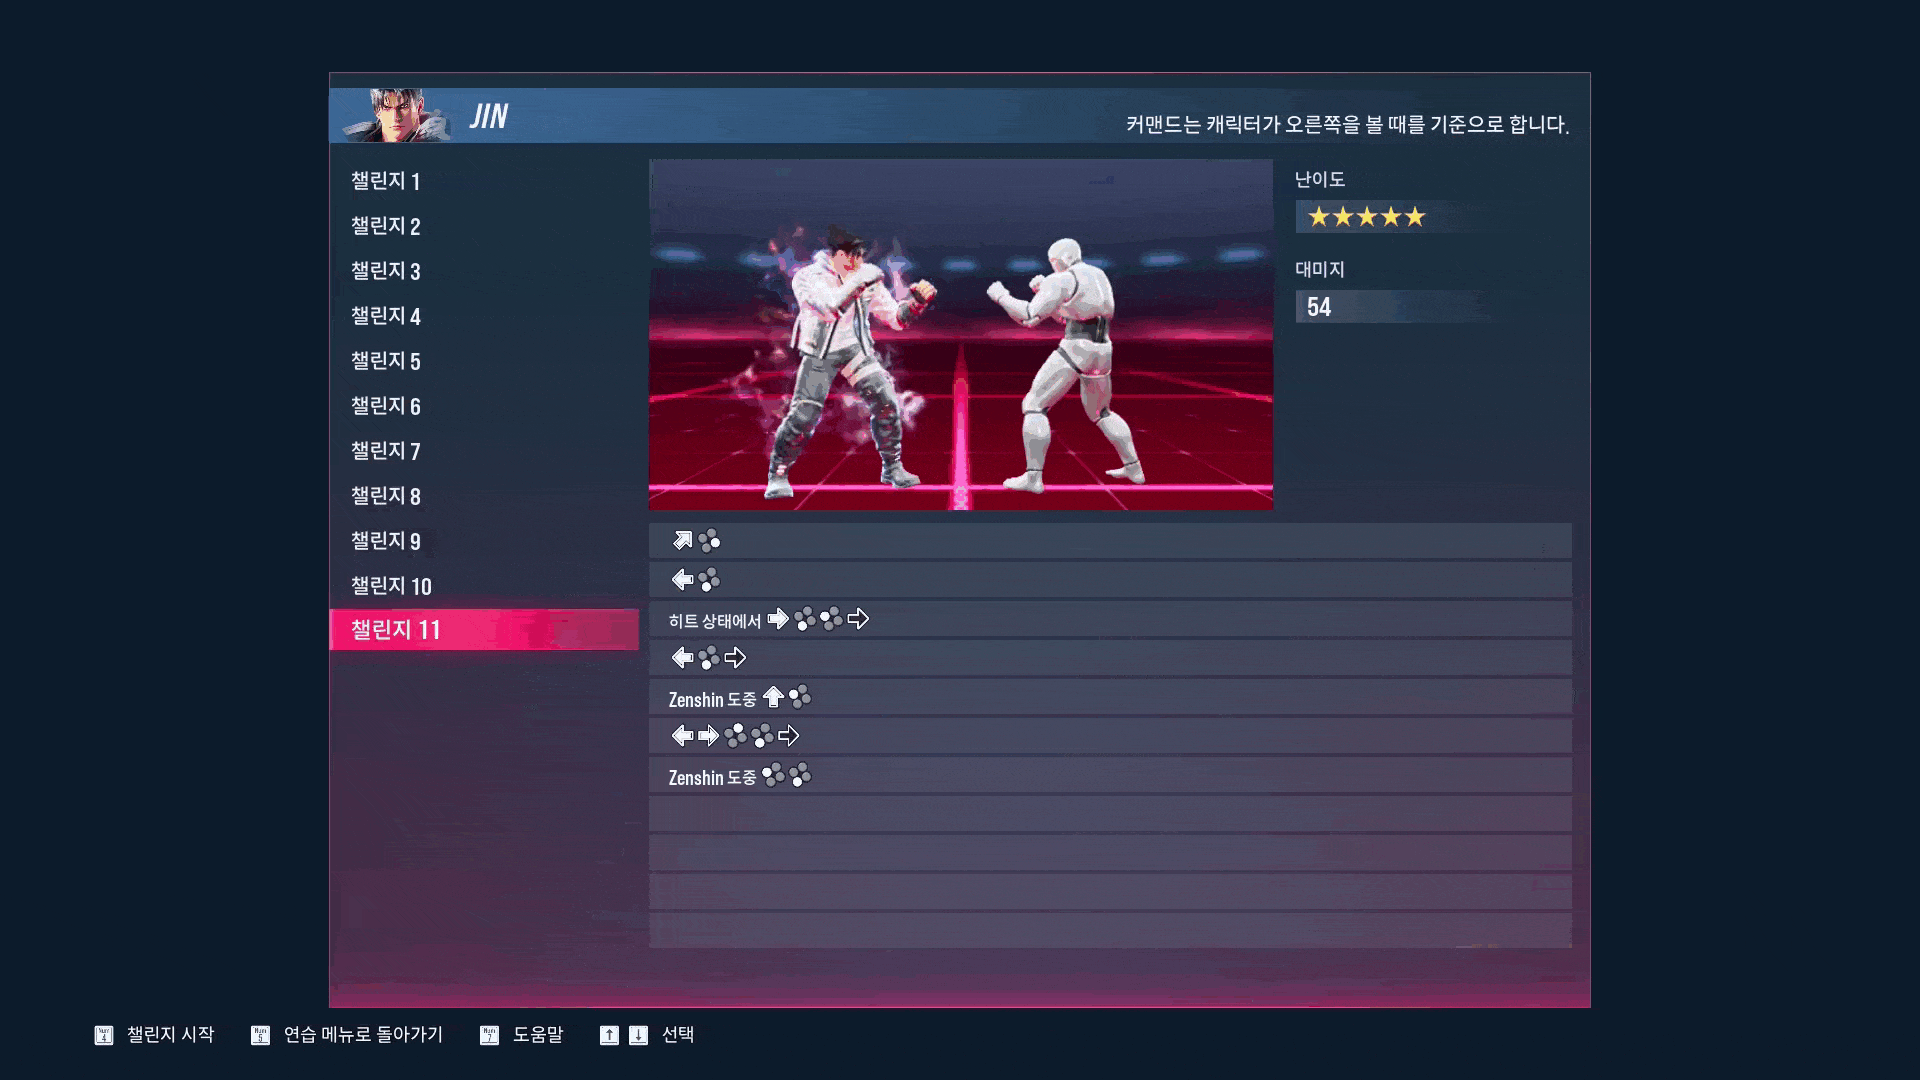Select 챌린지 1 from the list
Screen dimensions: 1920x1080
pos(385,181)
